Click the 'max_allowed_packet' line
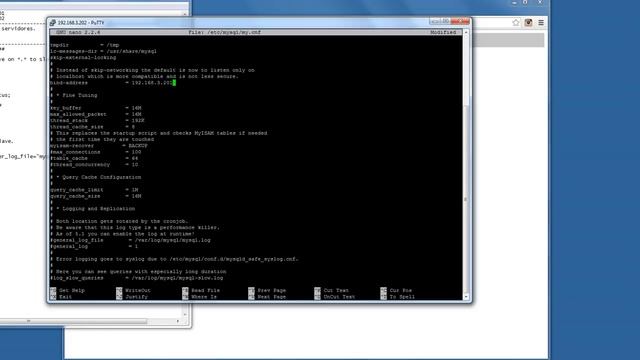The height and width of the screenshot is (360, 640). click(96, 114)
